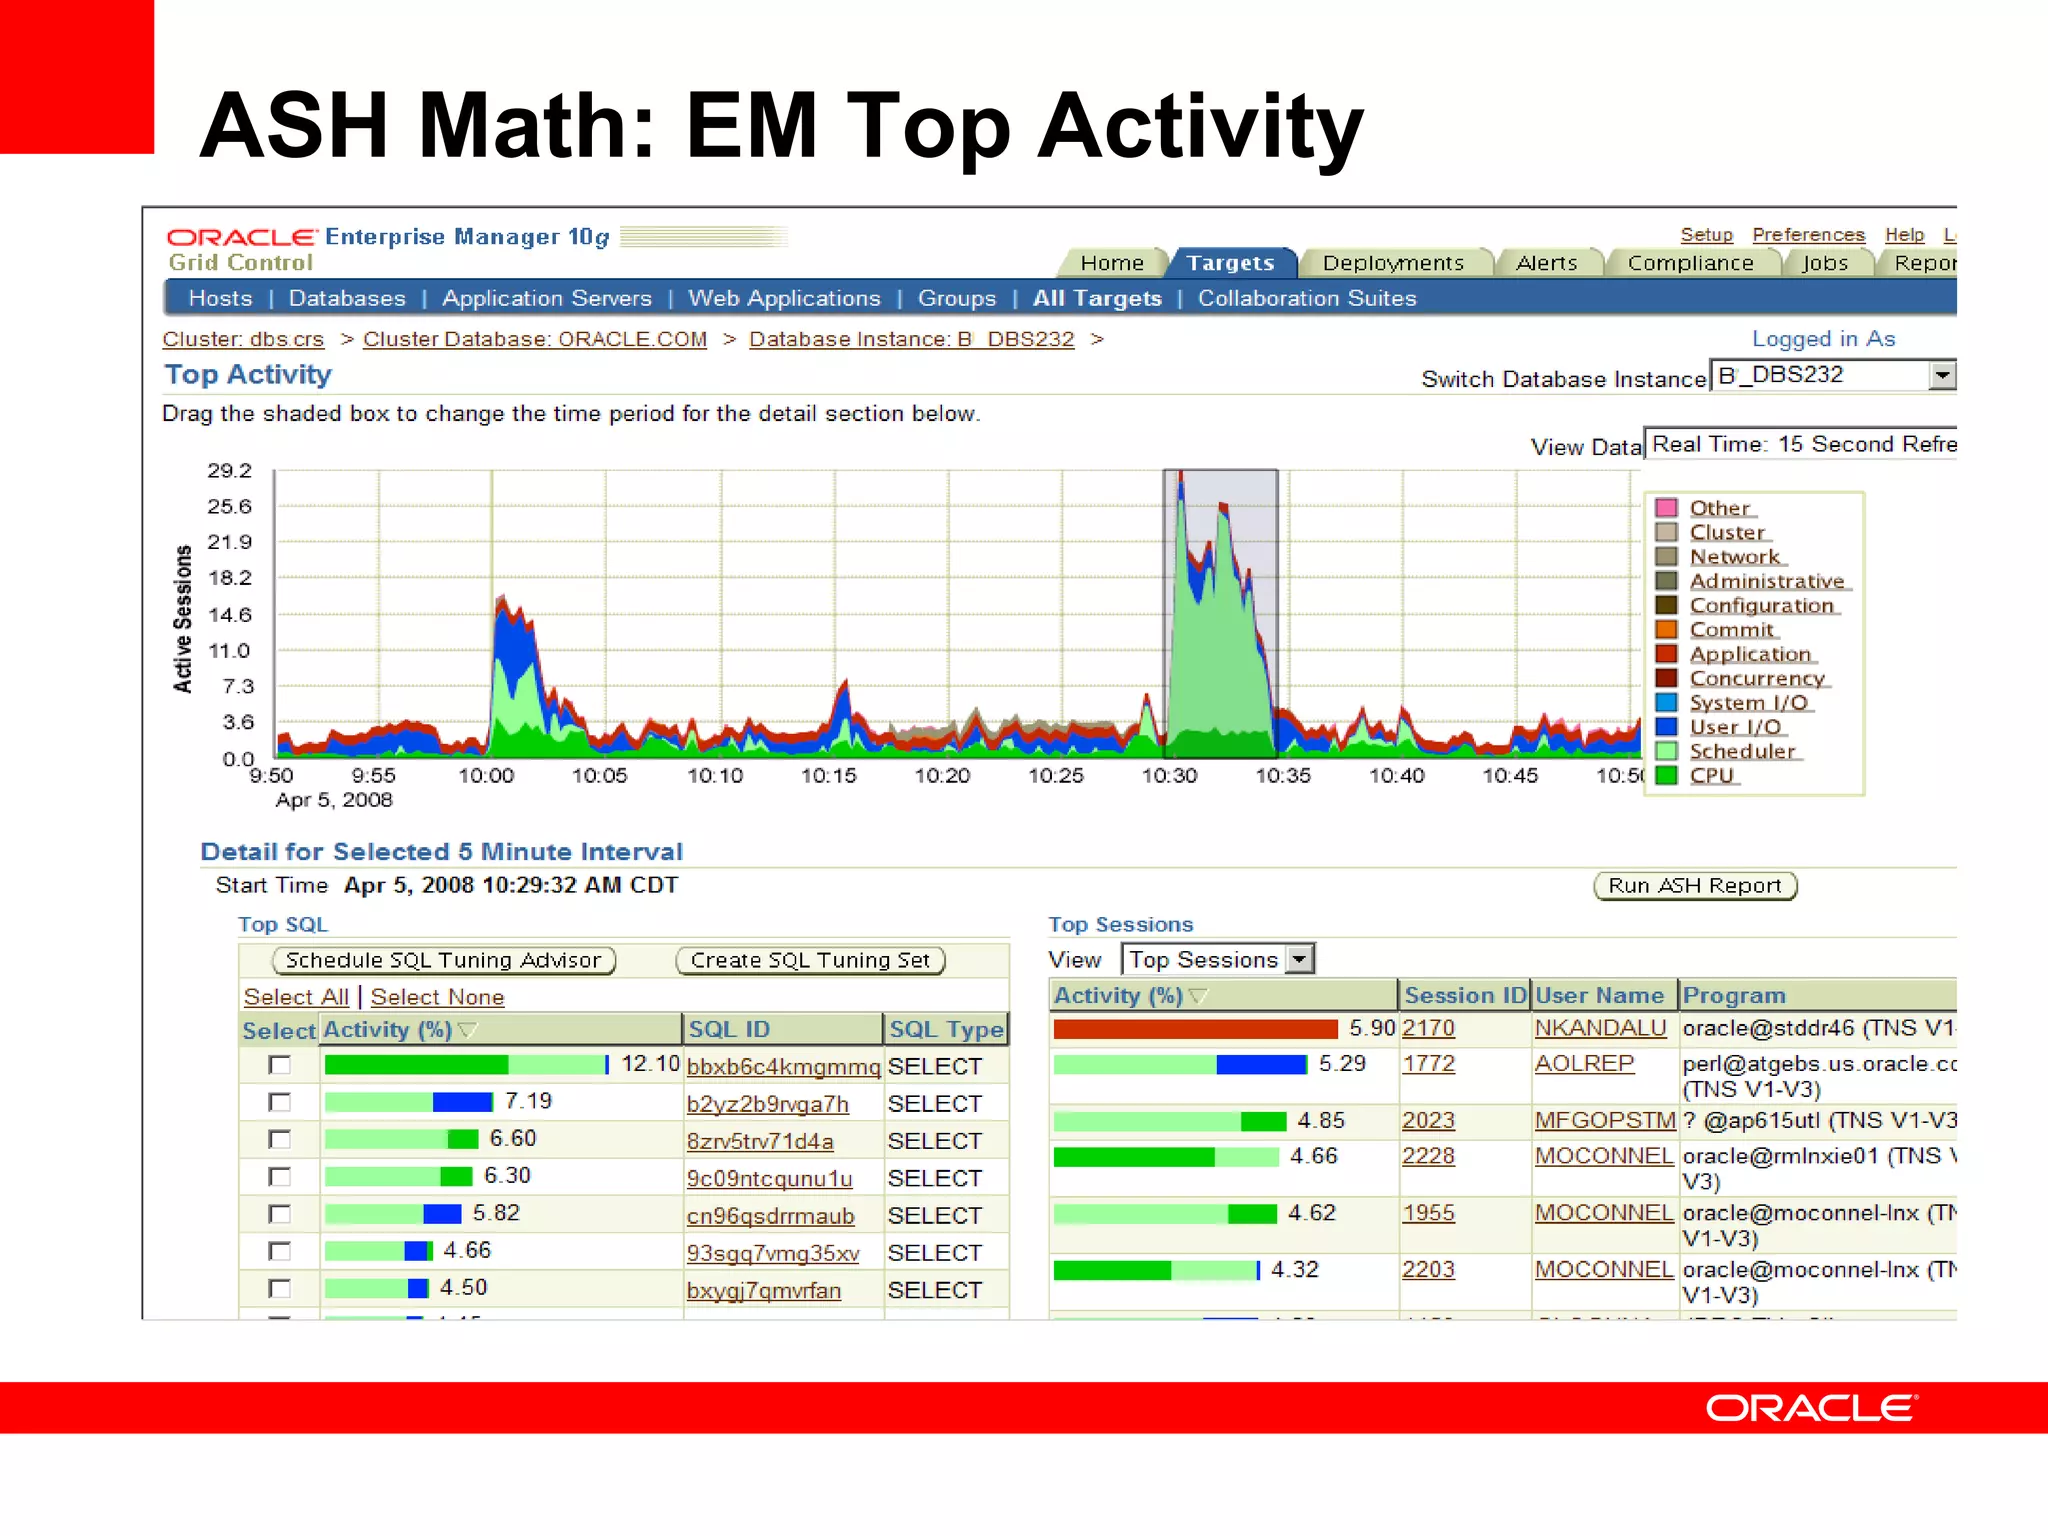Click the shaded time selection box on chart
Image resolution: width=2048 pixels, height=1536 pixels.
[x=1220, y=612]
